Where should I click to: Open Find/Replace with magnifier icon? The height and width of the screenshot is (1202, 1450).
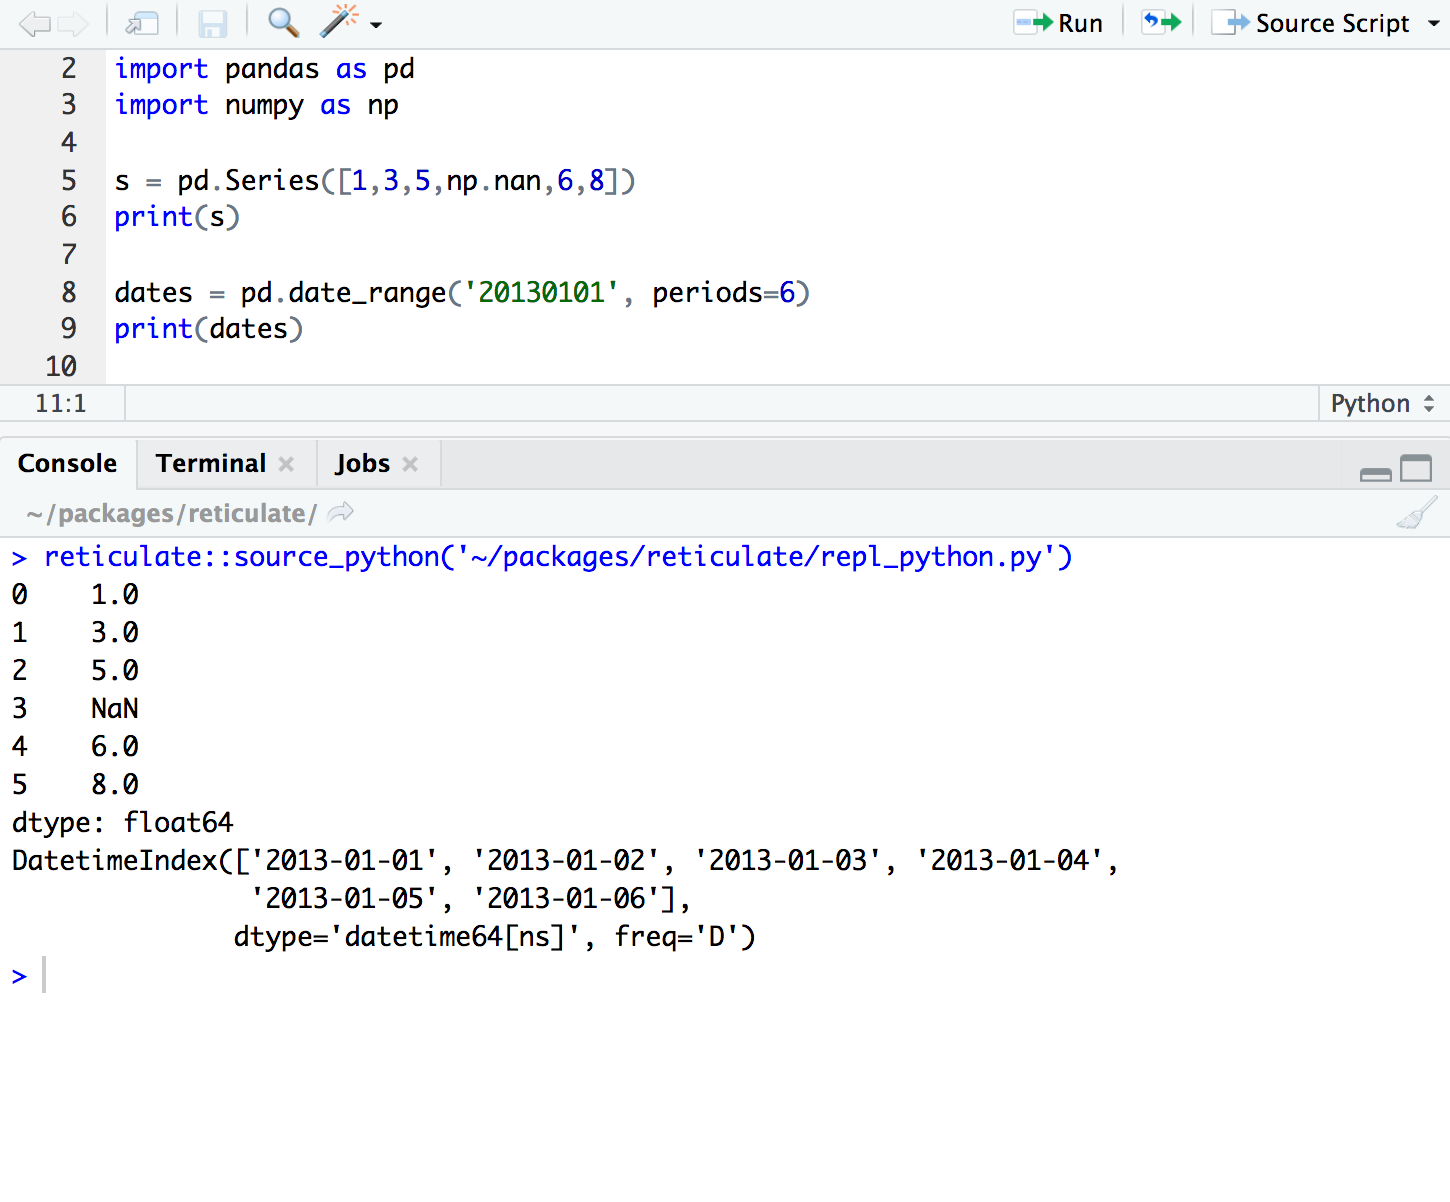pyautogui.click(x=283, y=23)
